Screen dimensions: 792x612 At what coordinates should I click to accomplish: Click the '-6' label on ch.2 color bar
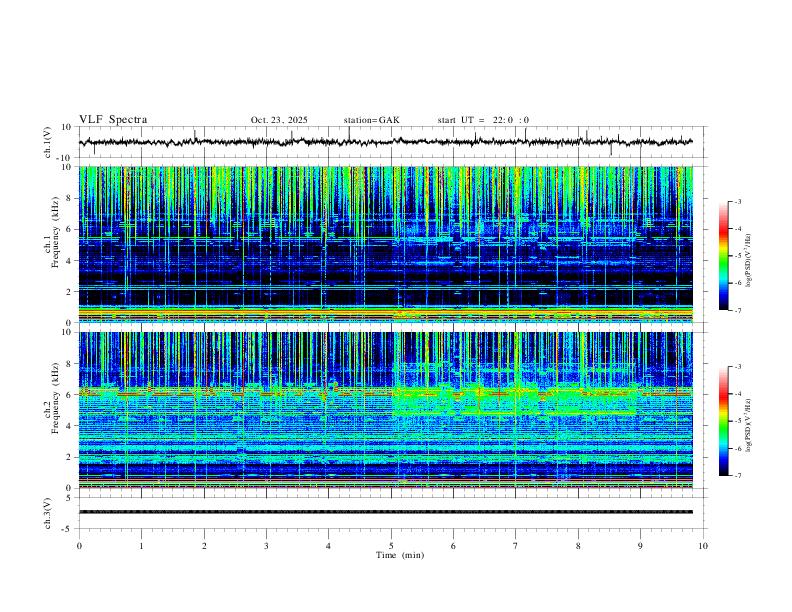(737, 448)
